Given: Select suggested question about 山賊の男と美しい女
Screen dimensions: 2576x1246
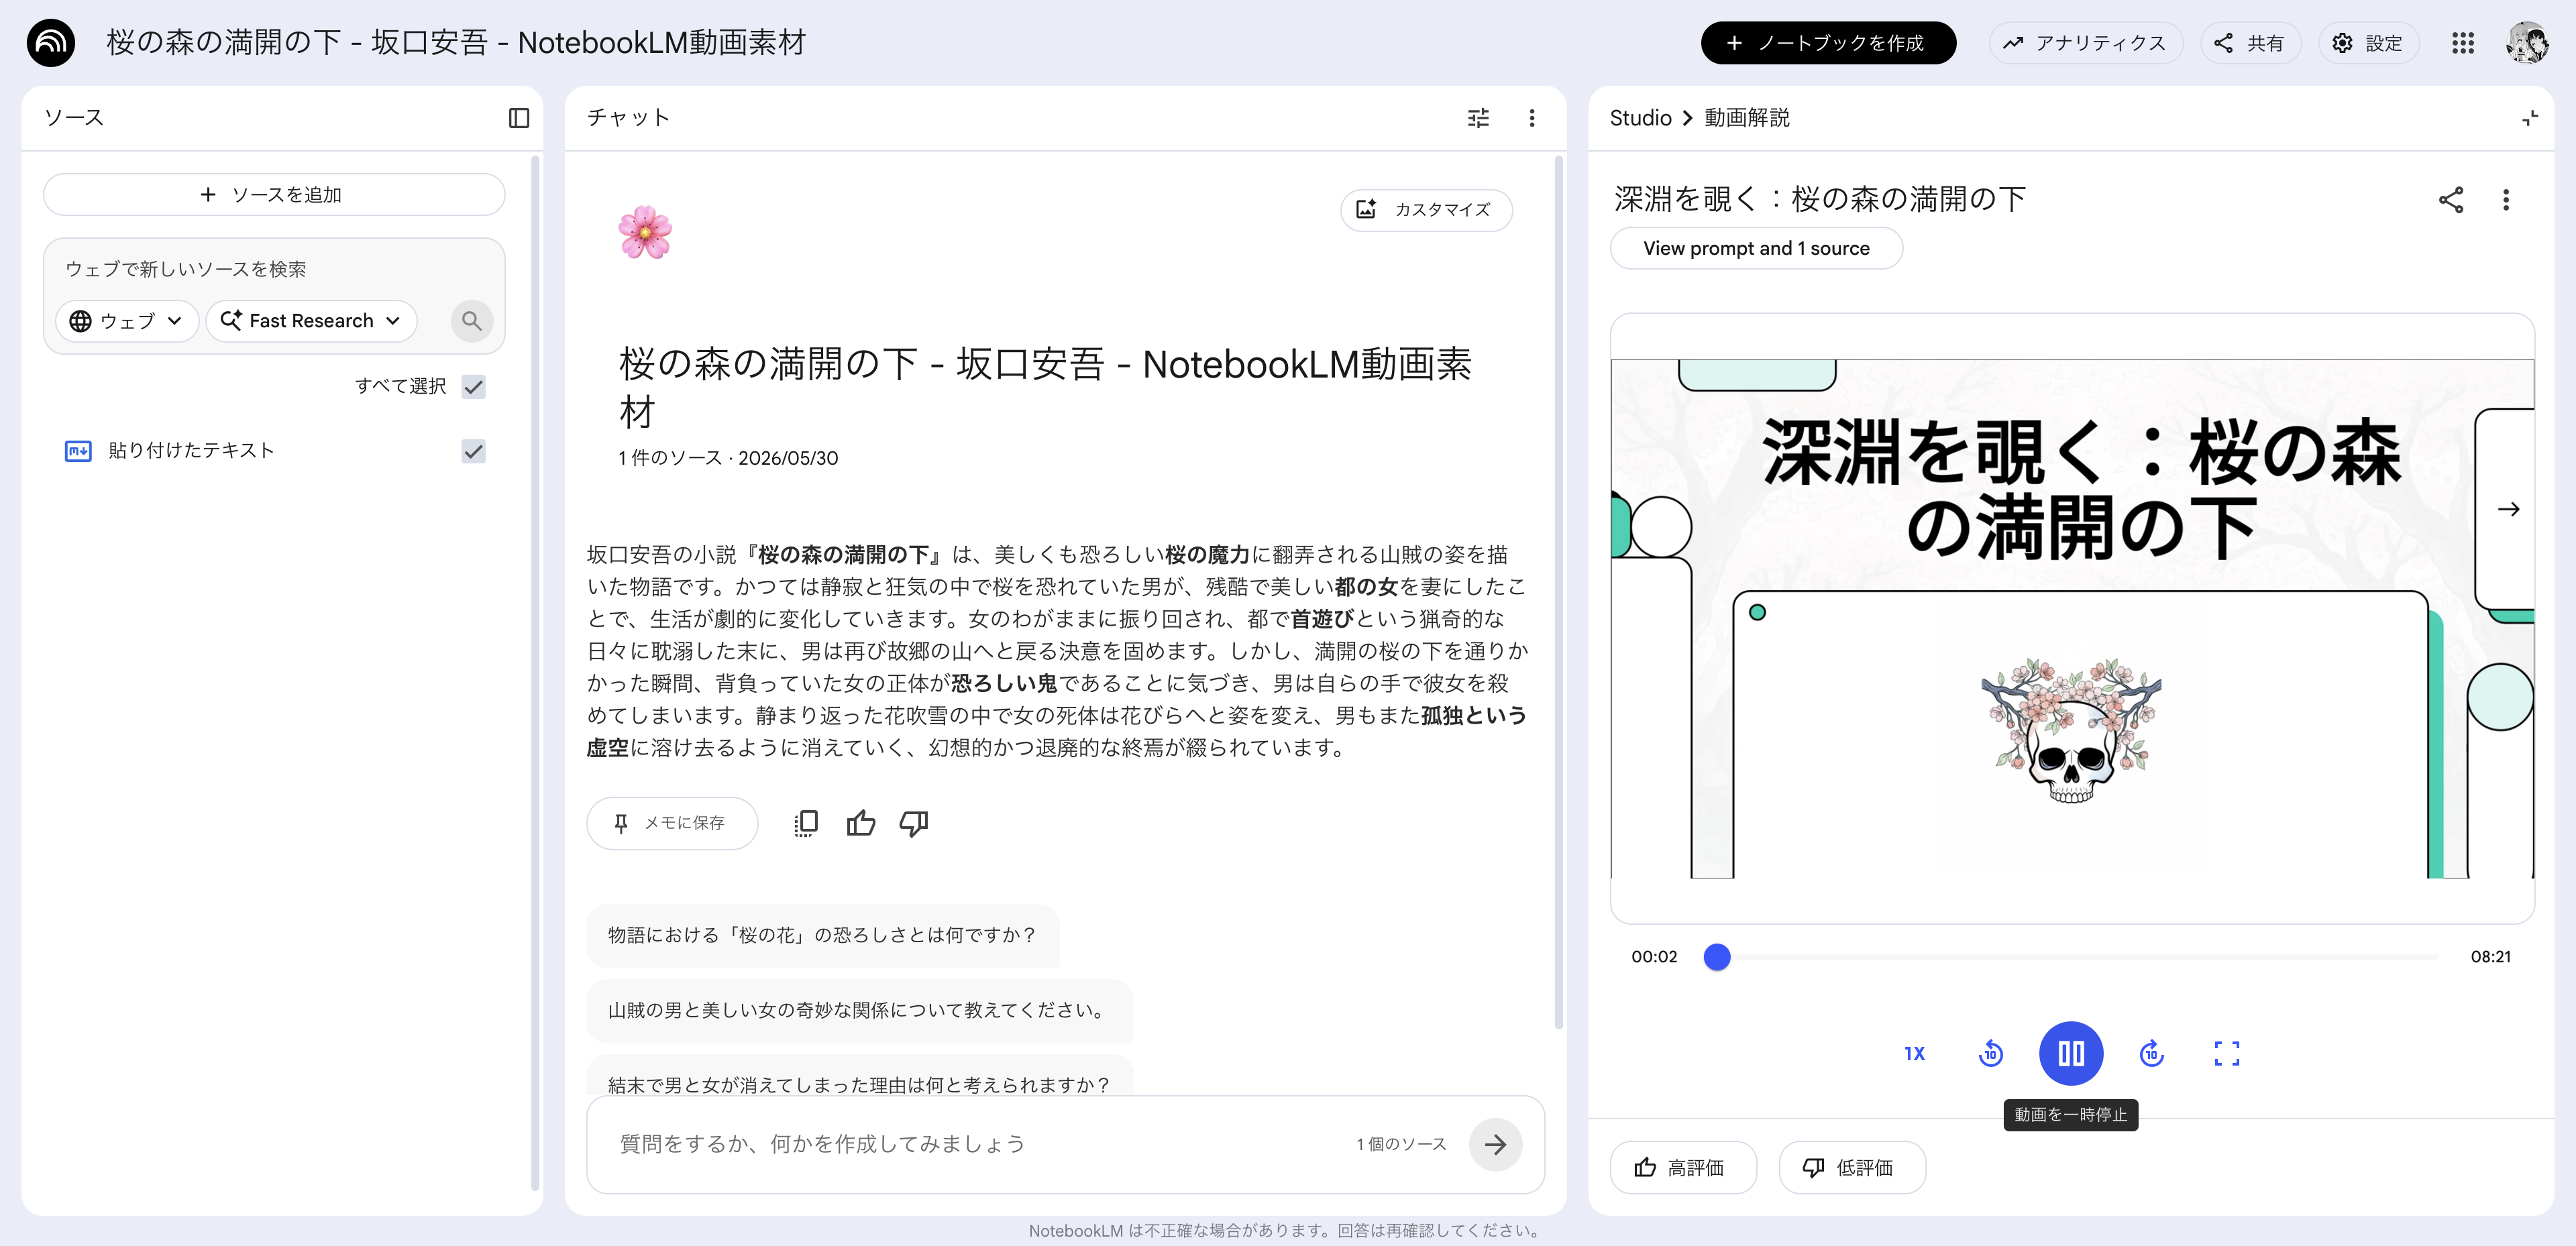Looking at the screenshot, I should 859,1010.
